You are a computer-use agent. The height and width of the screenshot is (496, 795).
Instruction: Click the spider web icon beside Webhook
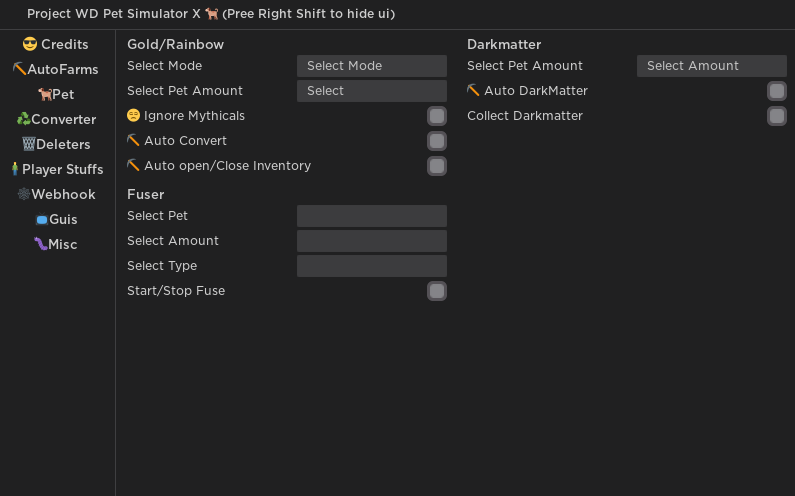tap(24, 194)
